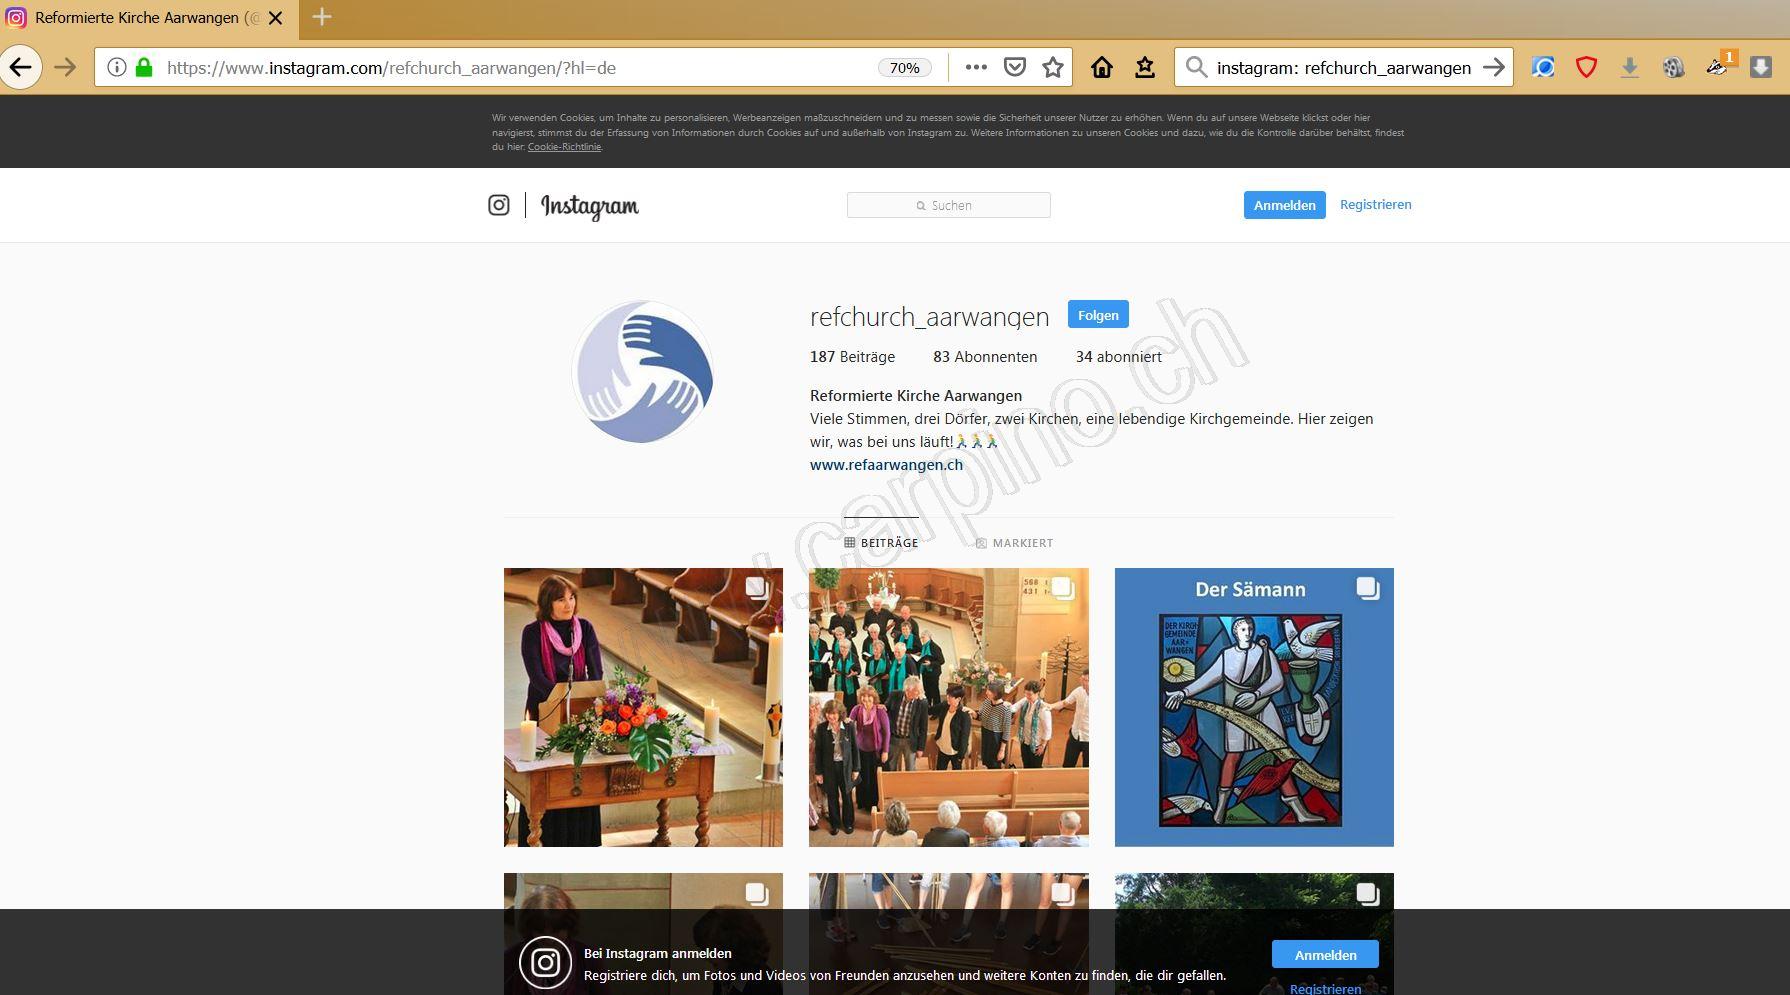Viewport: 1790px width, 995px height.
Task: Focus the Suchen search field
Action: 948,205
